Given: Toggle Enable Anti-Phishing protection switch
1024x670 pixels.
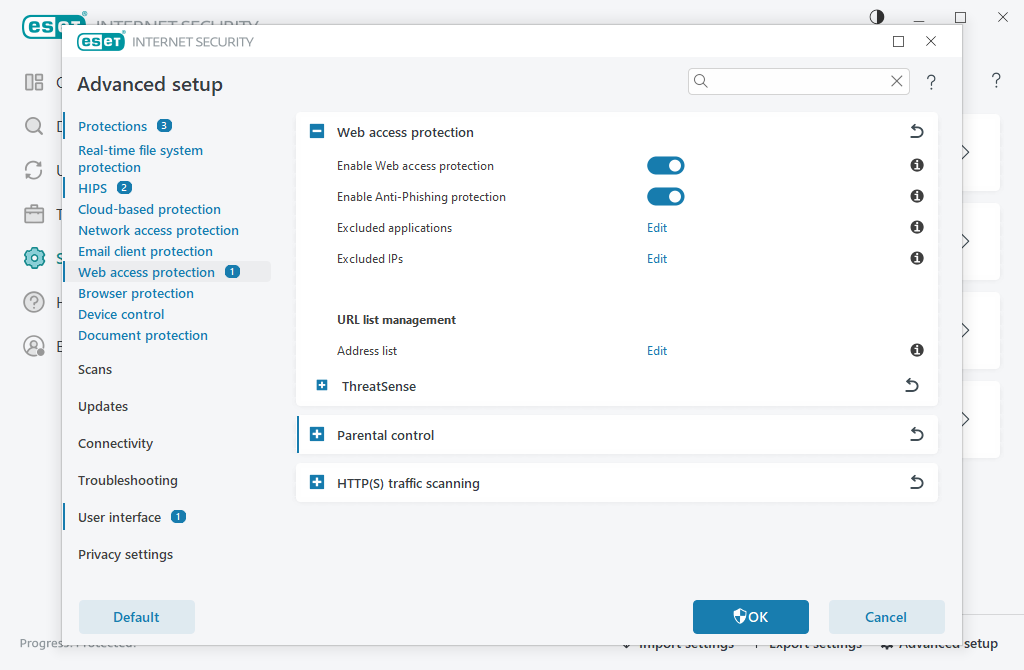Looking at the screenshot, I should (x=665, y=197).
